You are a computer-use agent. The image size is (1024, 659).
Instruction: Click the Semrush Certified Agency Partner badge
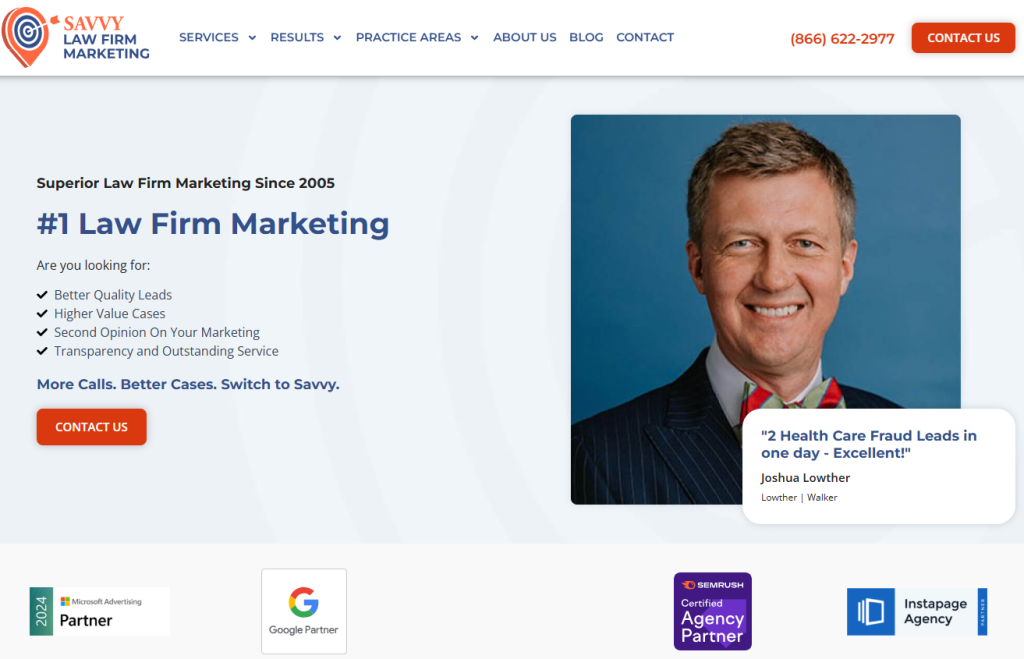[712, 611]
